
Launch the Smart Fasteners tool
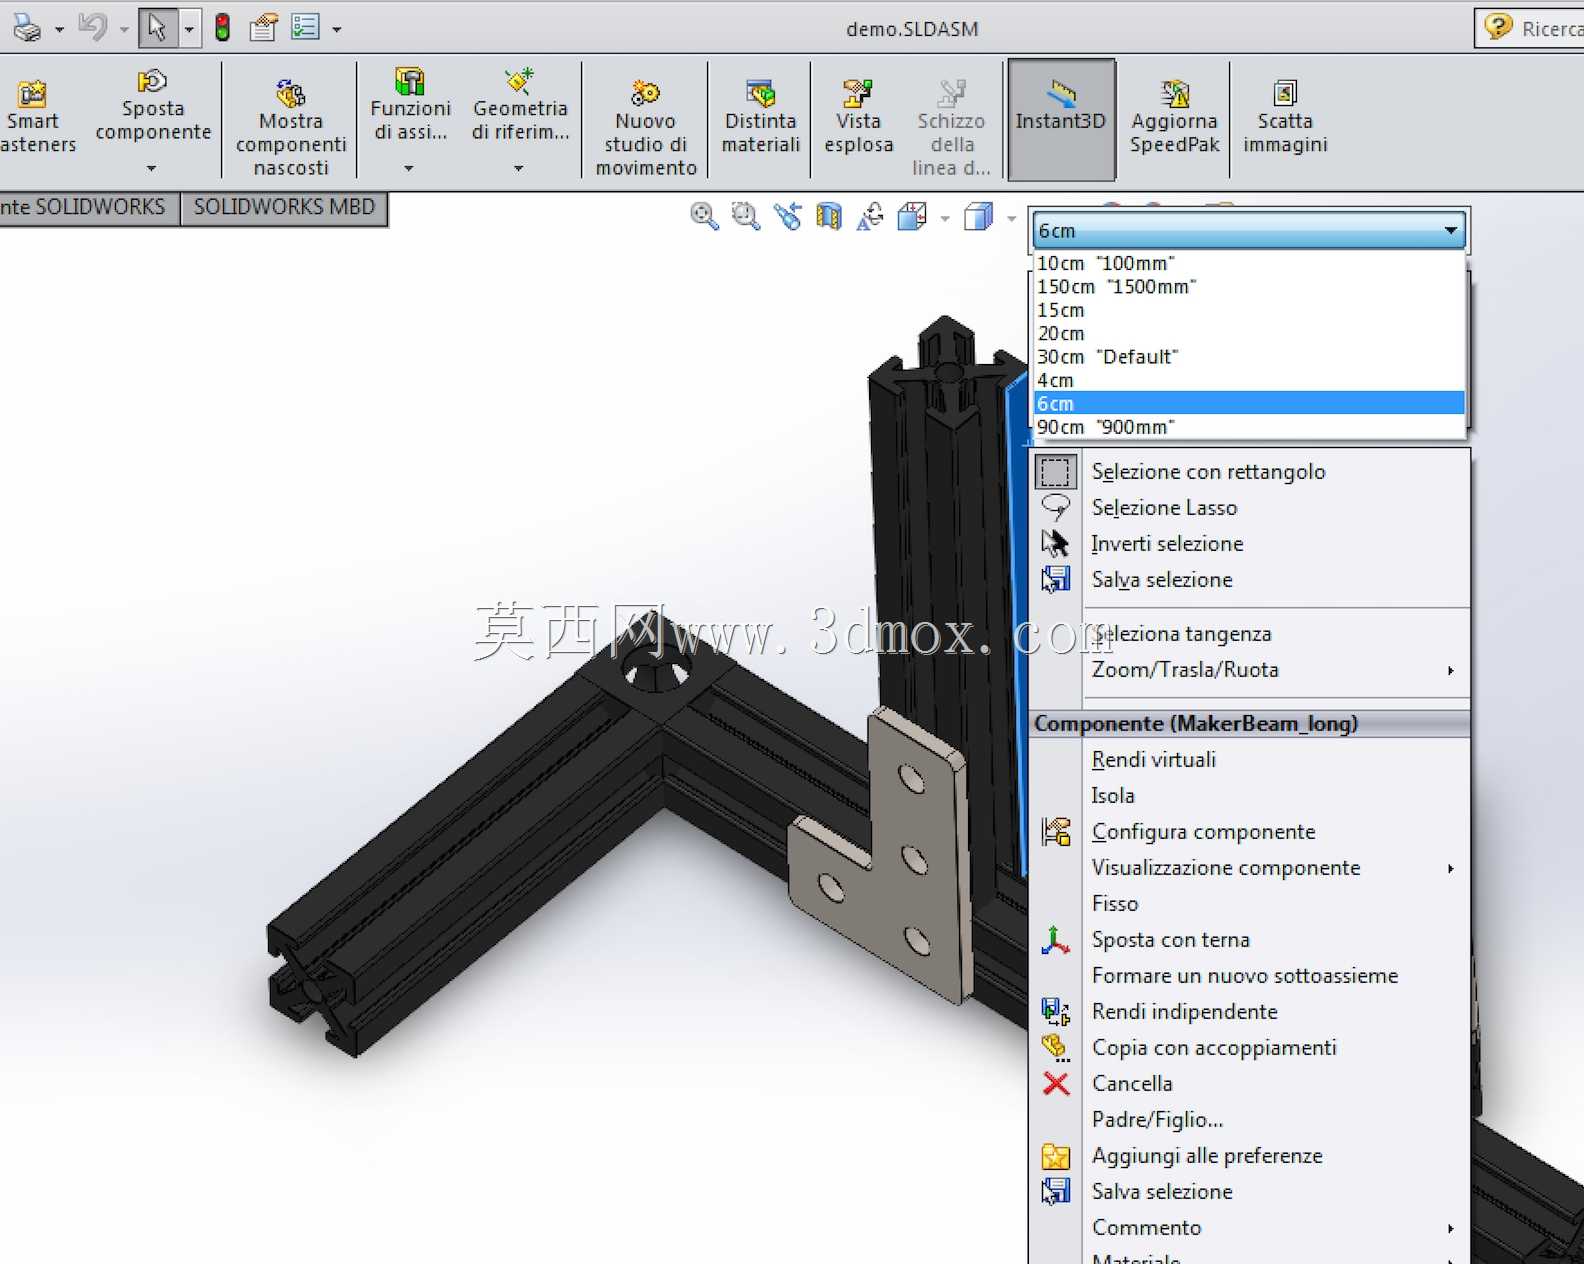(x=36, y=118)
